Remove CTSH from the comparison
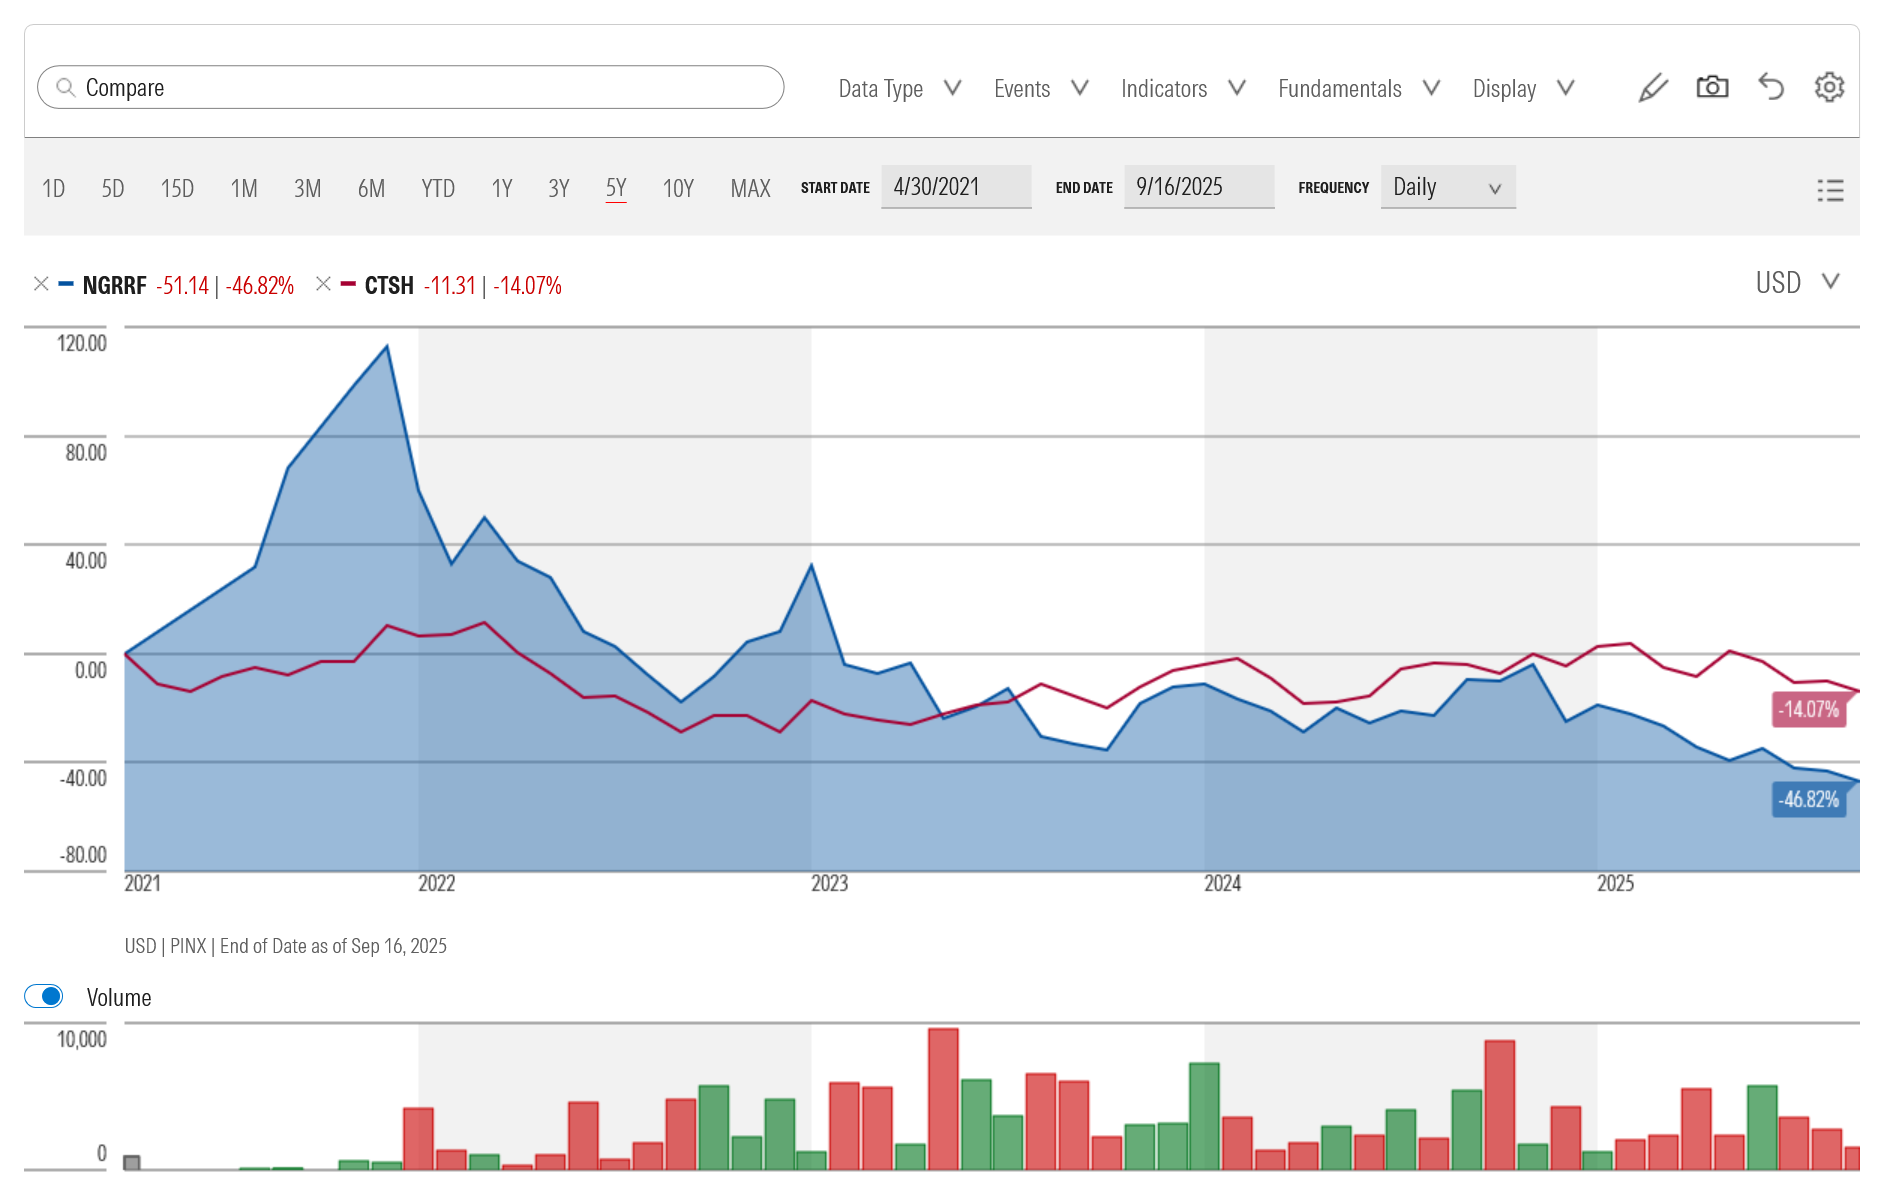The image size is (1884, 1195). [x=323, y=284]
